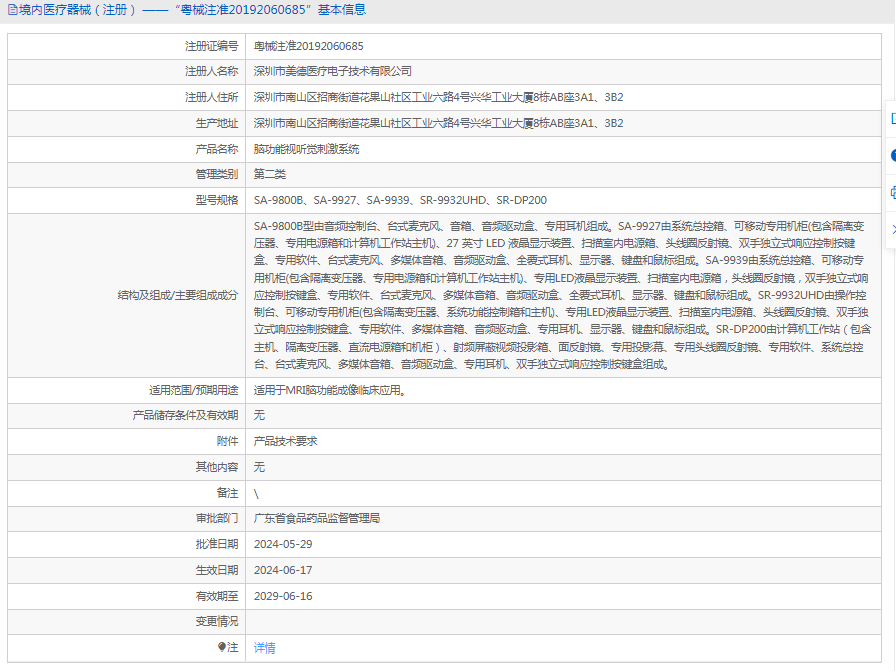Image resolution: width=896 pixels, height=671 pixels.
Task: Click effective date 2024-06-17
Action: tap(283, 570)
